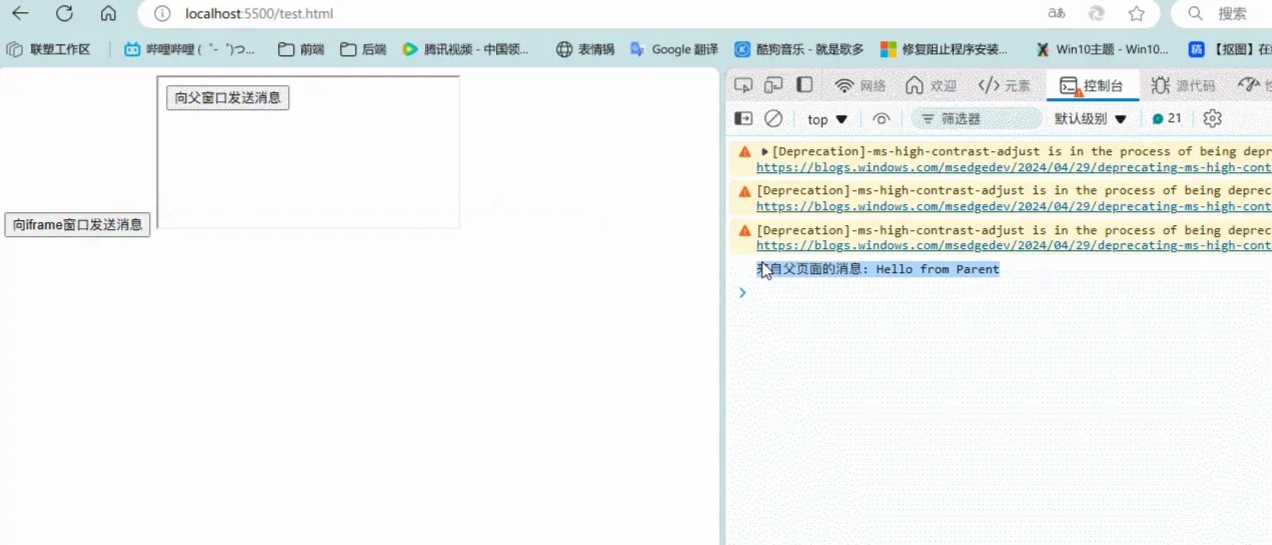
Task: Open the aあ translate icon in address bar
Action: click(x=1056, y=14)
